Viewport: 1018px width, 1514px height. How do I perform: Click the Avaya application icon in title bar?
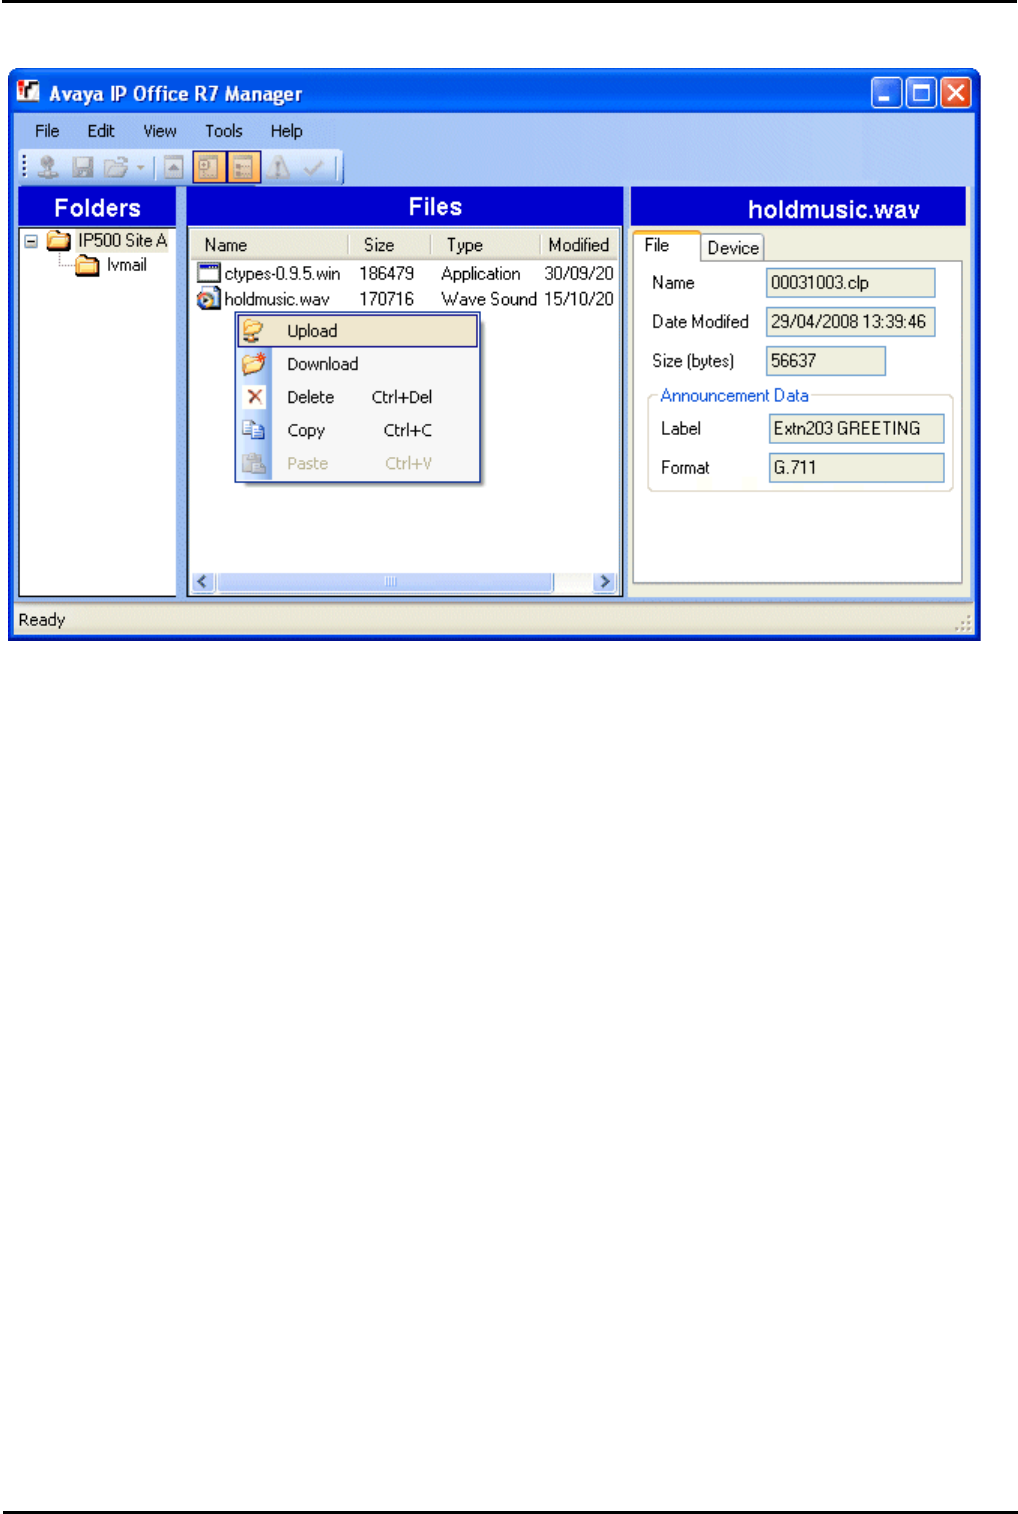click(x=29, y=92)
